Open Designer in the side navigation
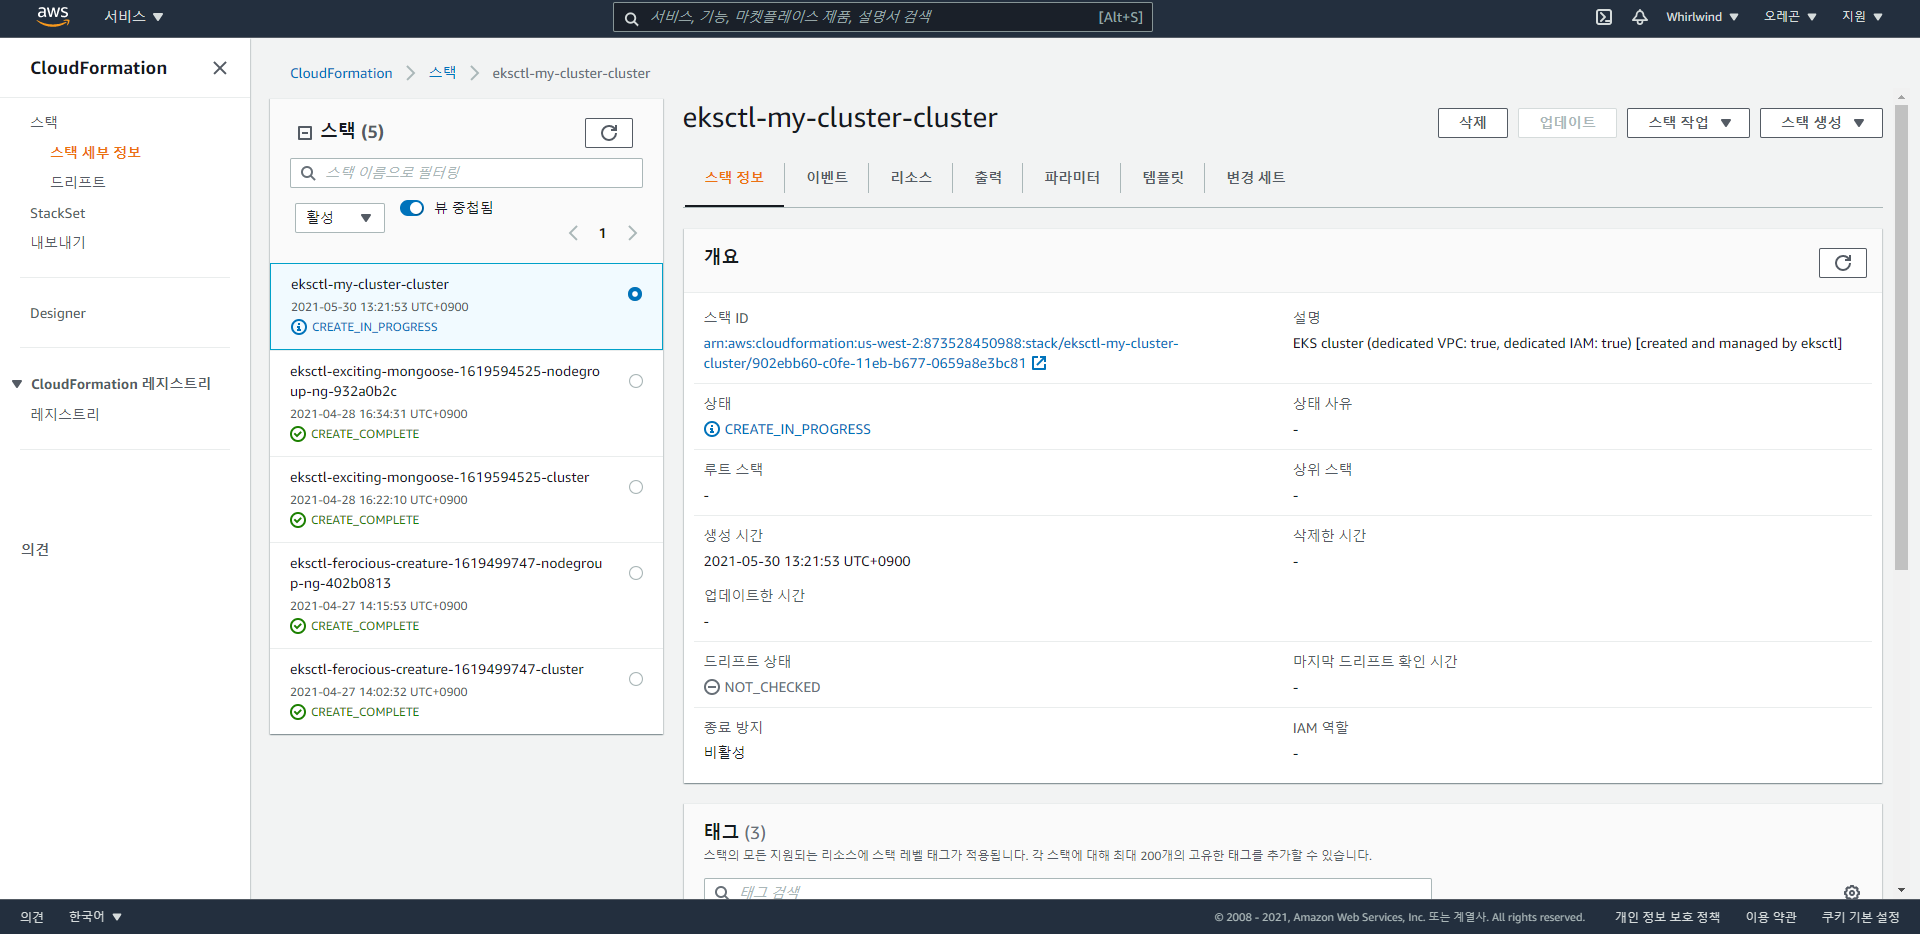This screenshot has height=934, width=1920. point(58,313)
